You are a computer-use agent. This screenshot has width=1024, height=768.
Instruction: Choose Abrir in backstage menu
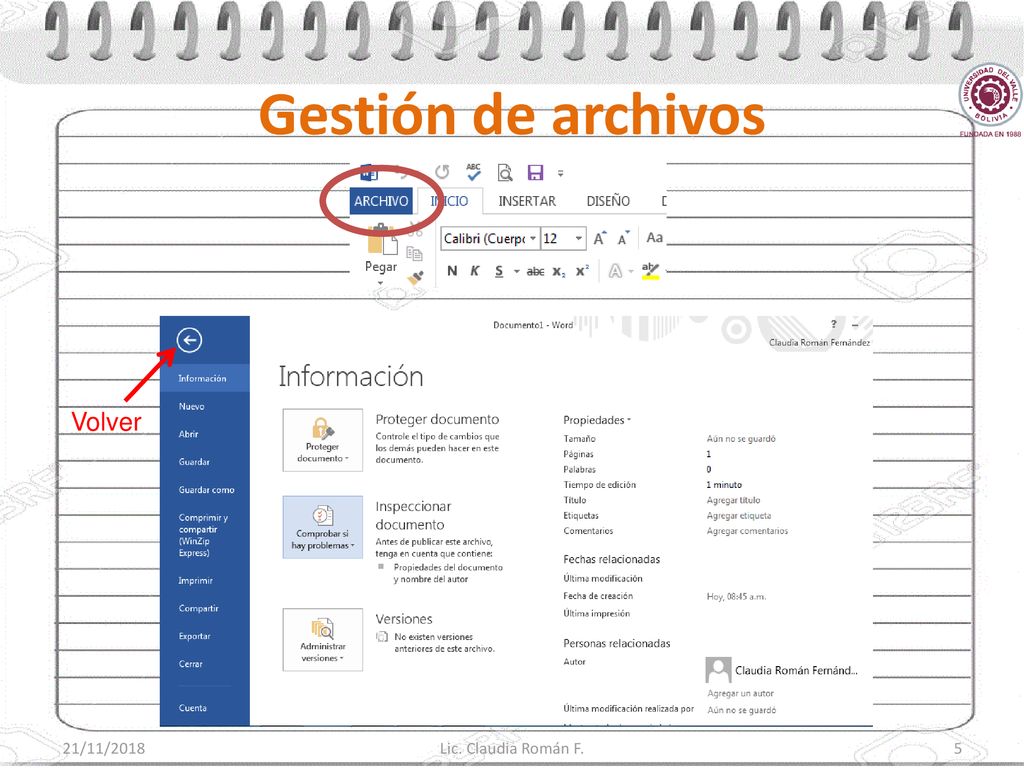(188, 434)
